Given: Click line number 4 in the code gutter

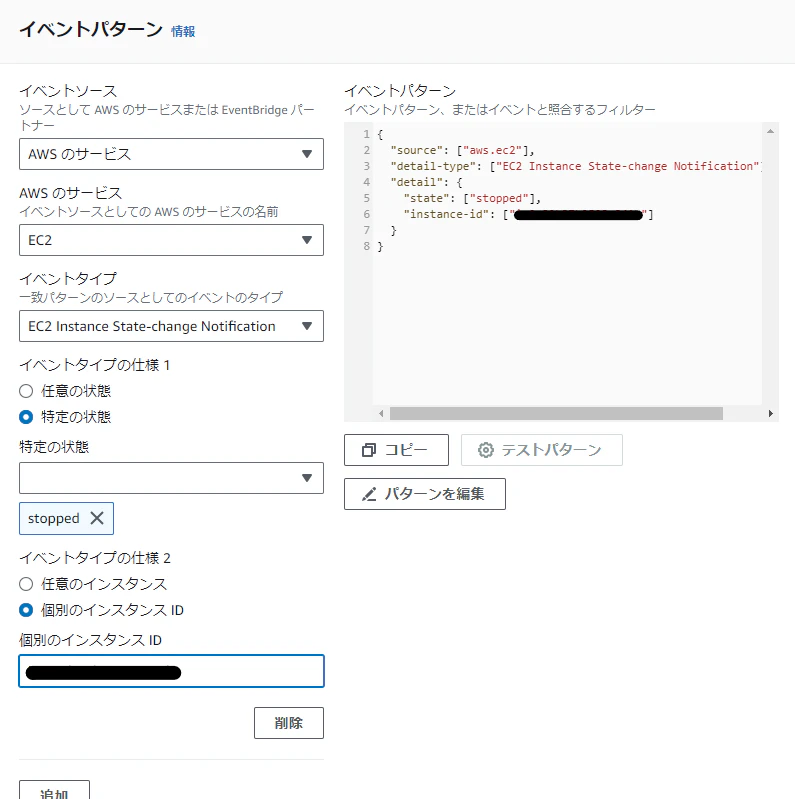Looking at the screenshot, I should click(x=366, y=182).
